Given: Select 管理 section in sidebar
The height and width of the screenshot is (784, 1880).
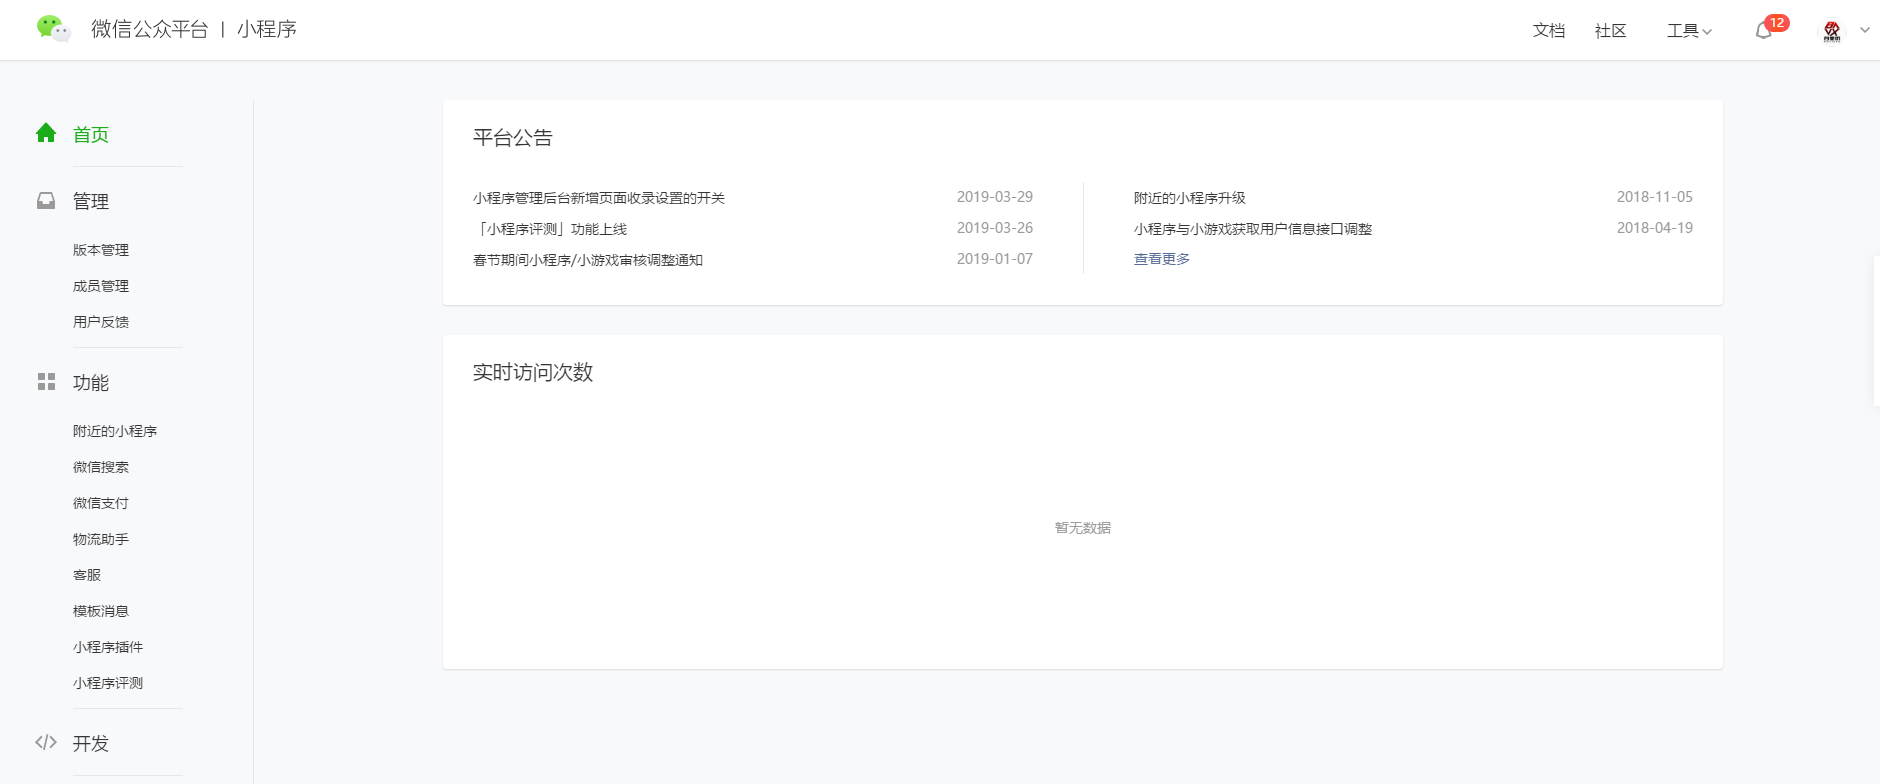Looking at the screenshot, I should tap(91, 201).
